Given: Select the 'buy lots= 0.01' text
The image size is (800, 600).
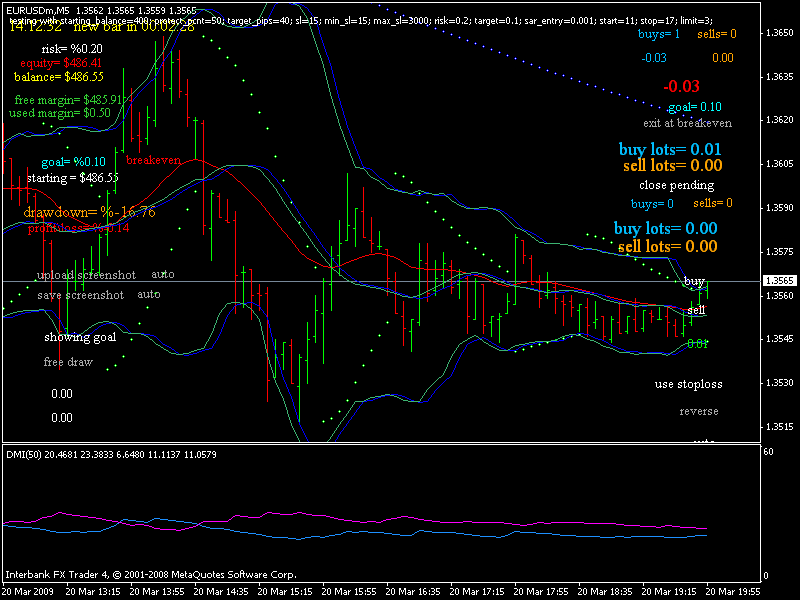Looking at the screenshot, I should pyautogui.click(x=670, y=149).
